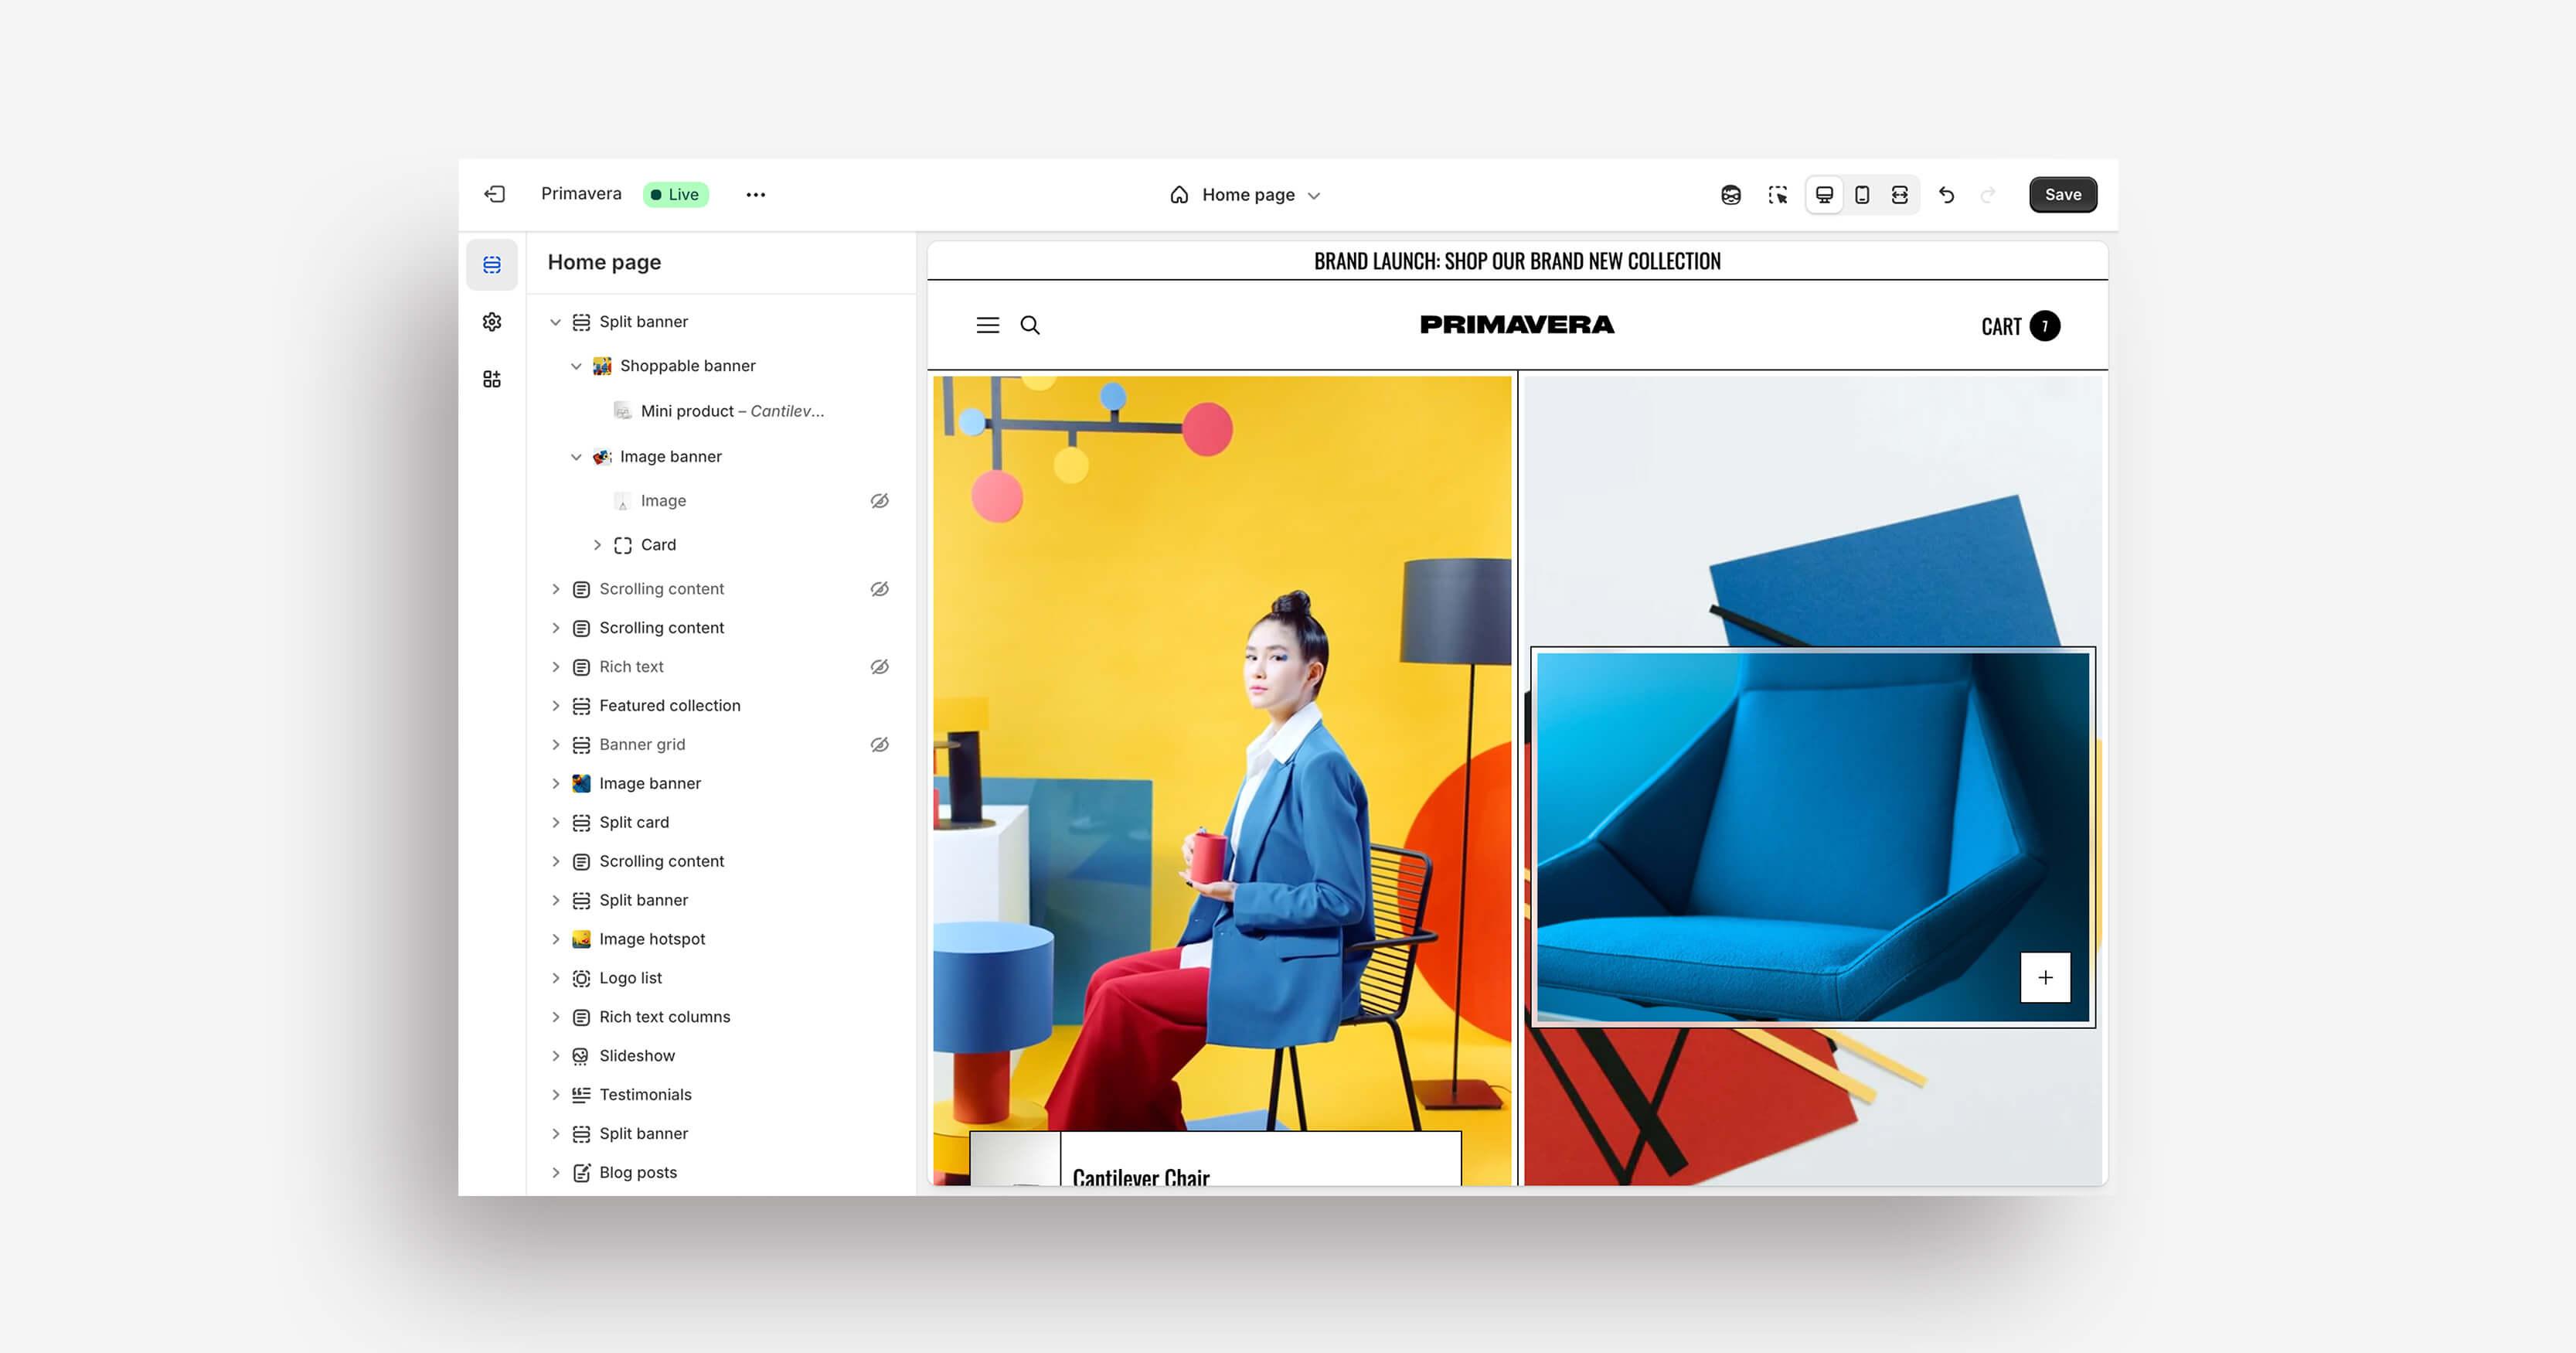Screen dimensions: 2576x1353
Task: Expand the Image hotspot section
Action: click(x=555, y=939)
